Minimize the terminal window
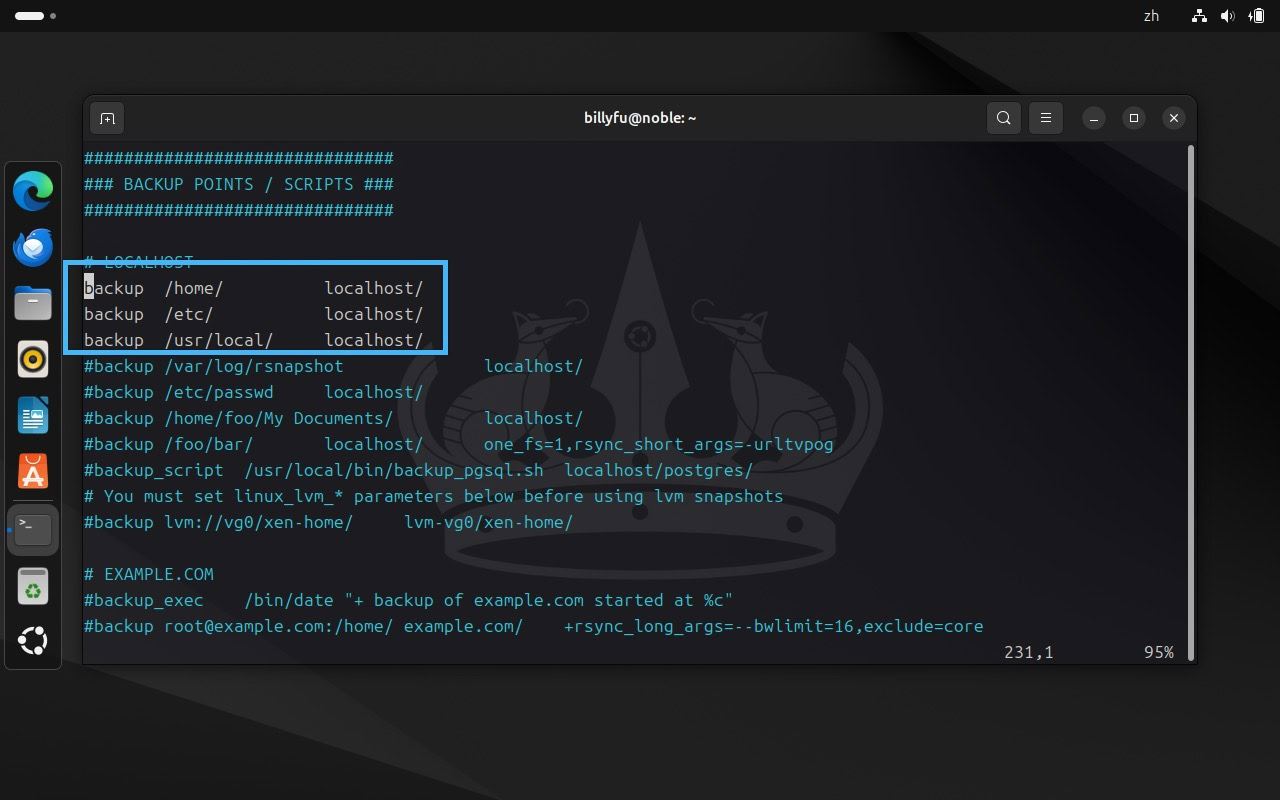 coord(1094,118)
